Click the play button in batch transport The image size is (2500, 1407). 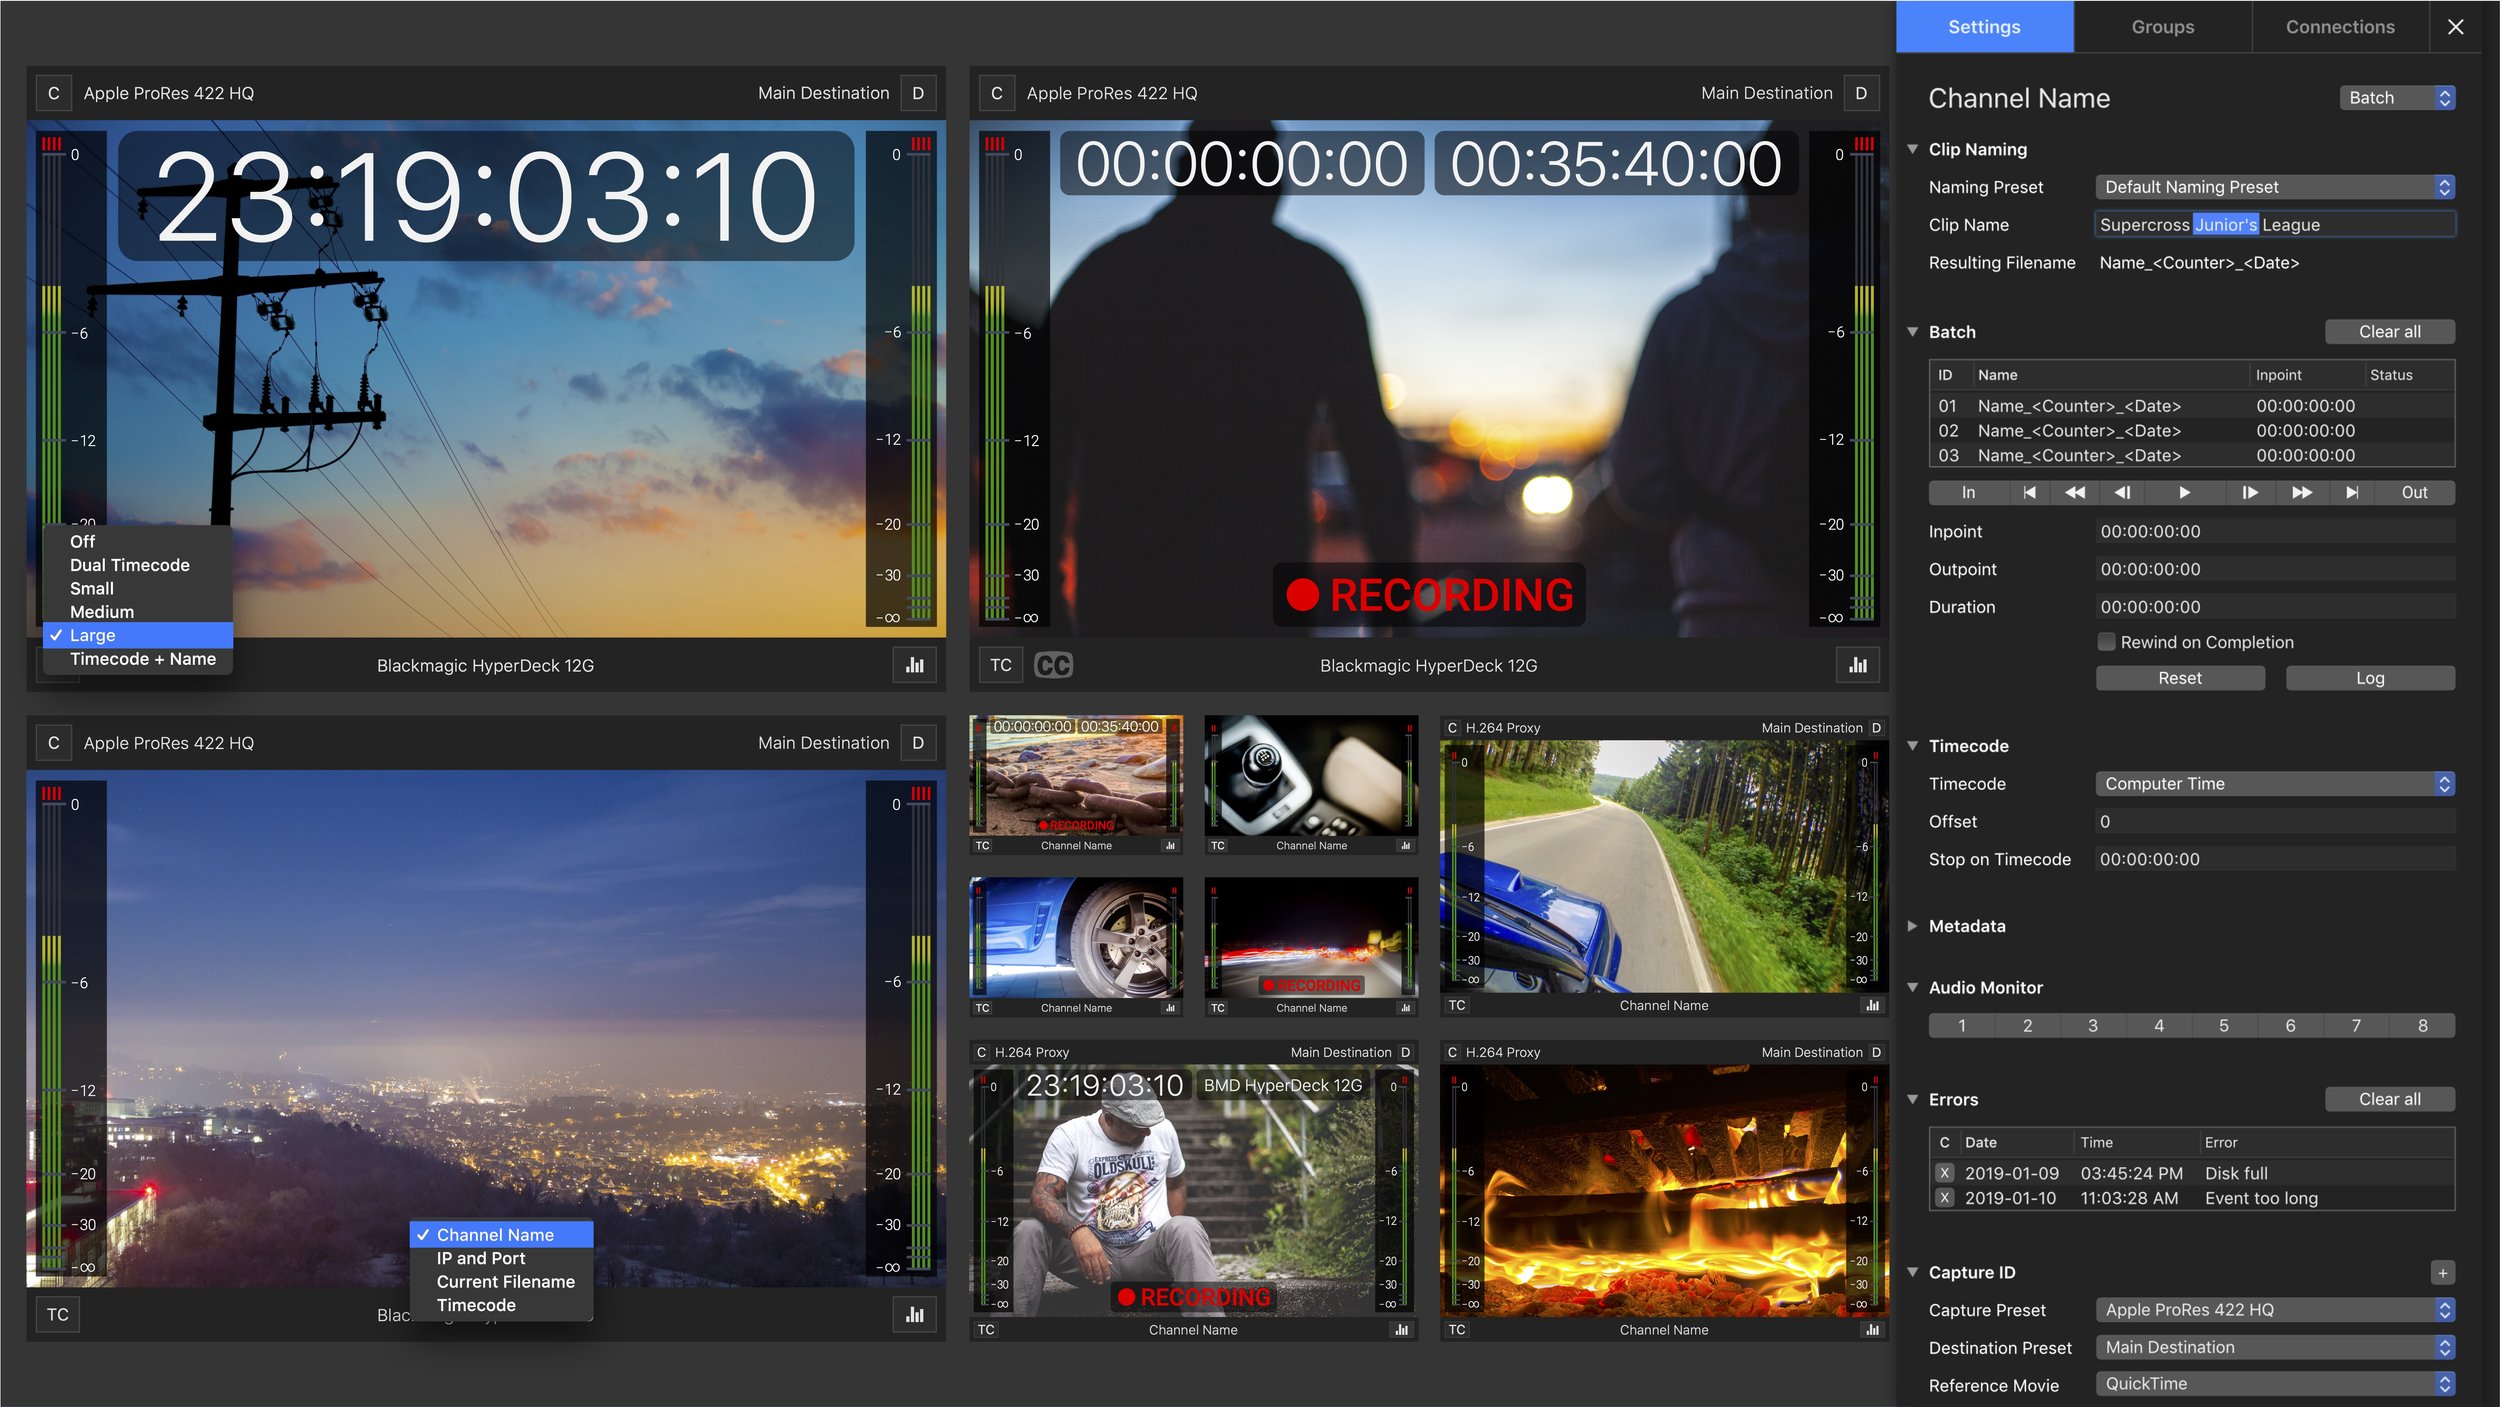[x=2184, y=492]
